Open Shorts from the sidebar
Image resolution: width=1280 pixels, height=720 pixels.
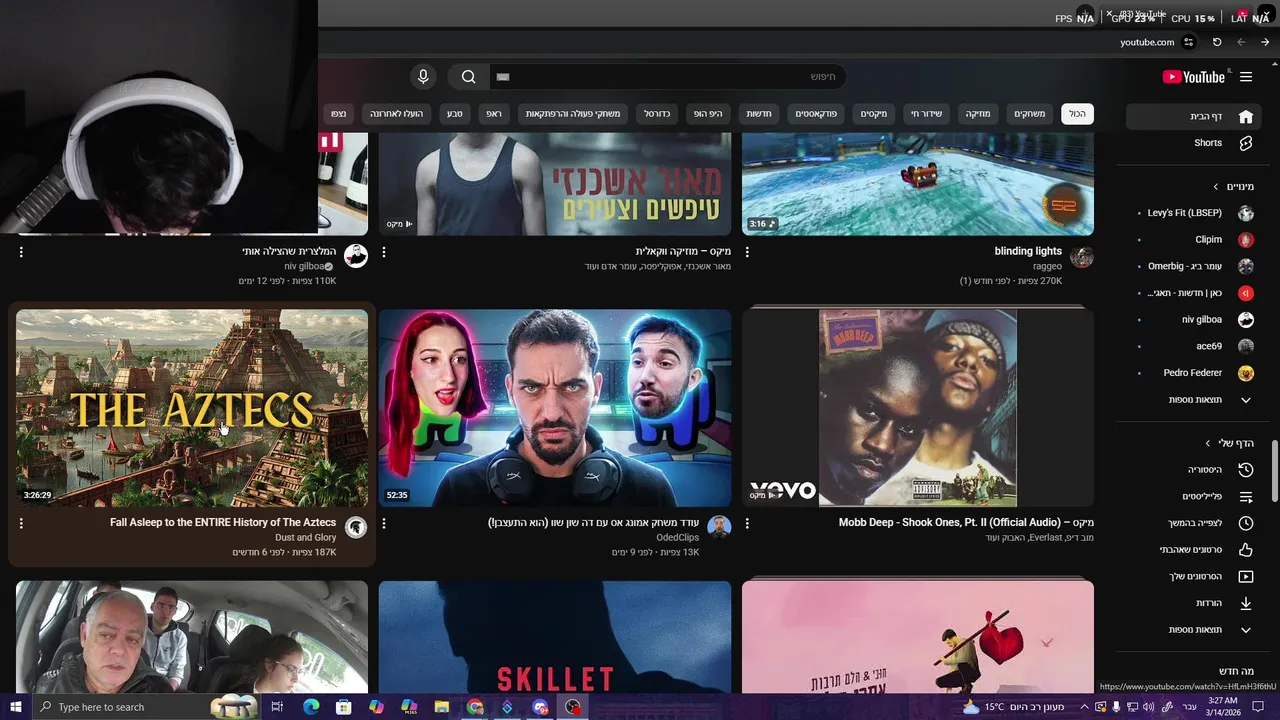(1192, 143)
